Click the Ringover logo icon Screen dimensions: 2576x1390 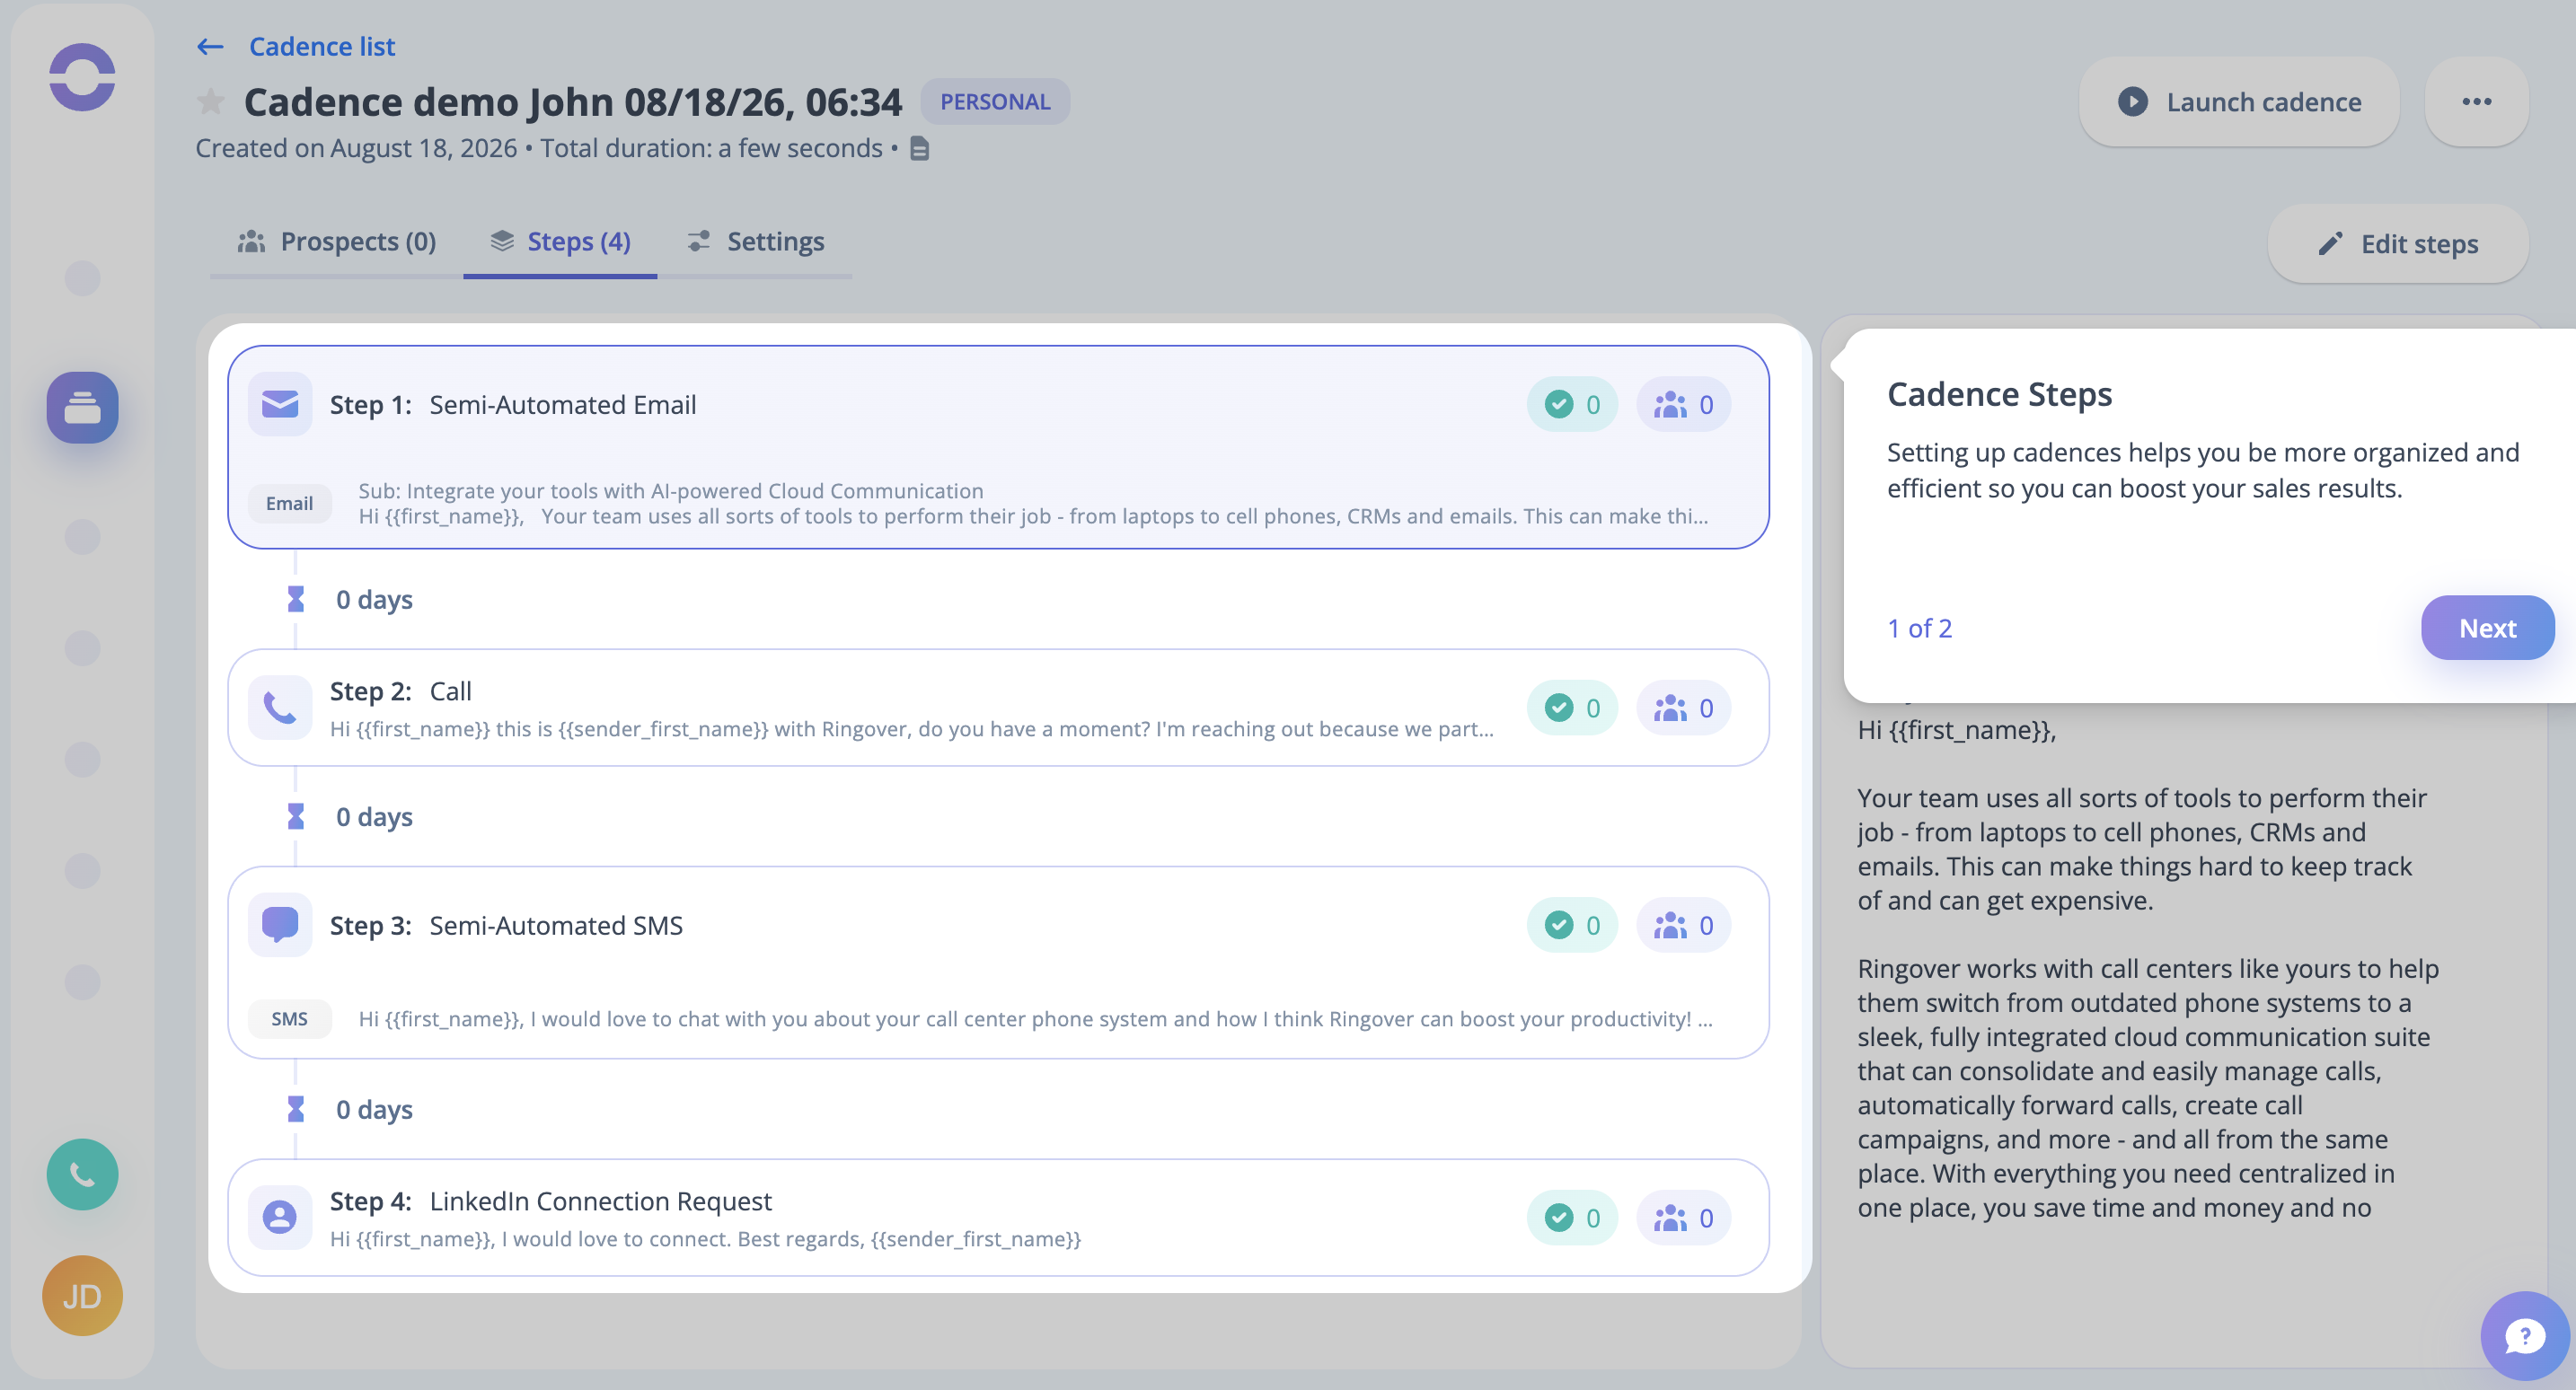click(x=82, y=77)
